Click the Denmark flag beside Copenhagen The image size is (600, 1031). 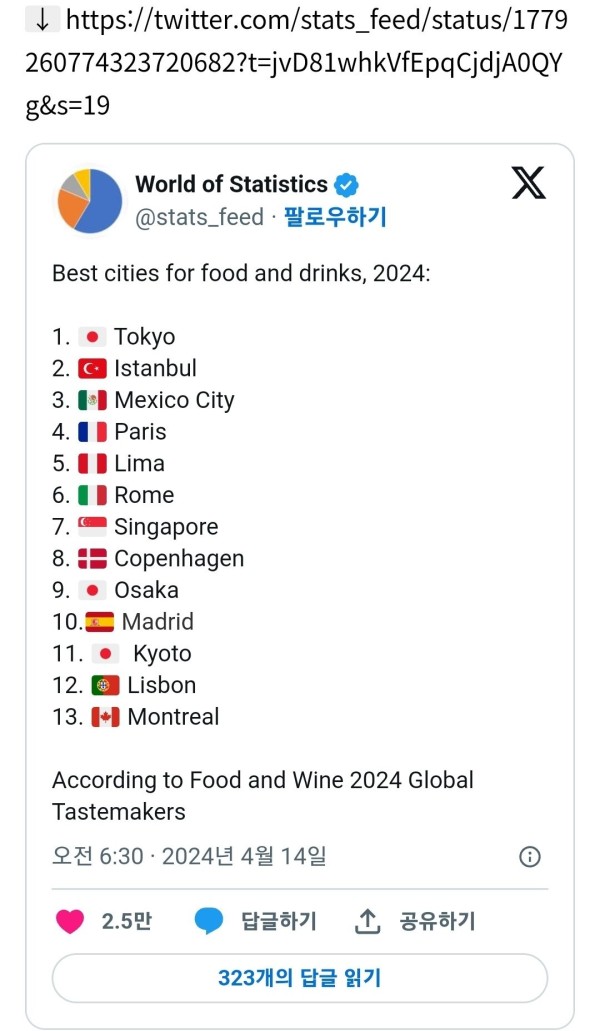pyautogui.click(x=92, y=558)
